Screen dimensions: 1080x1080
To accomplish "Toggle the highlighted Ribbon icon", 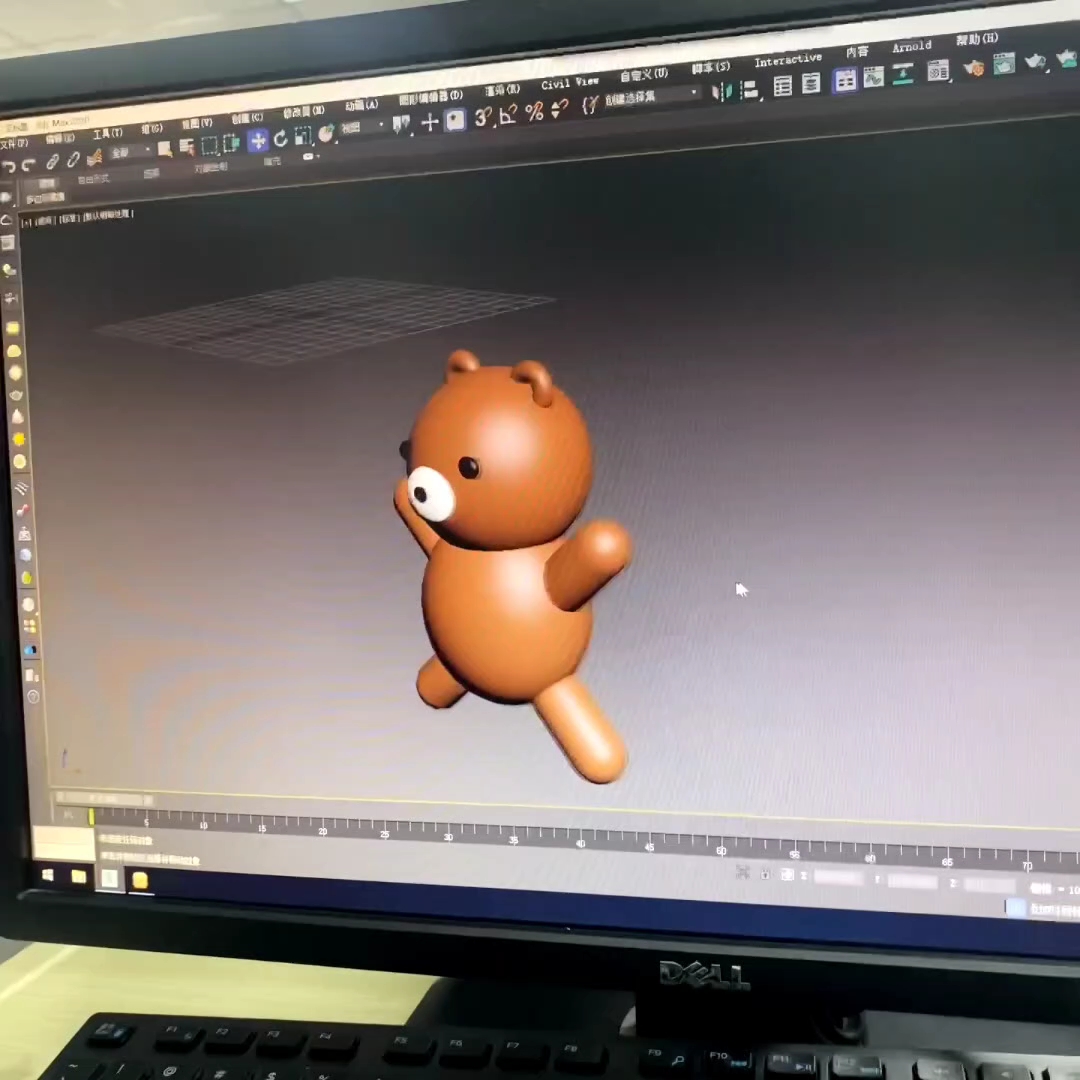I will coord(845,81).
